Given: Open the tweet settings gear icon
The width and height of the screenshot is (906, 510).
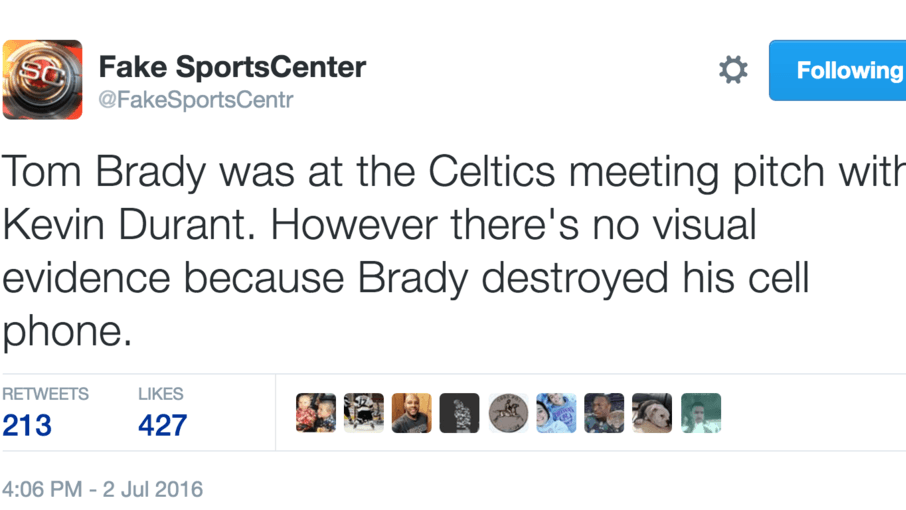Looking at the screenshot, I should (733, 69).
